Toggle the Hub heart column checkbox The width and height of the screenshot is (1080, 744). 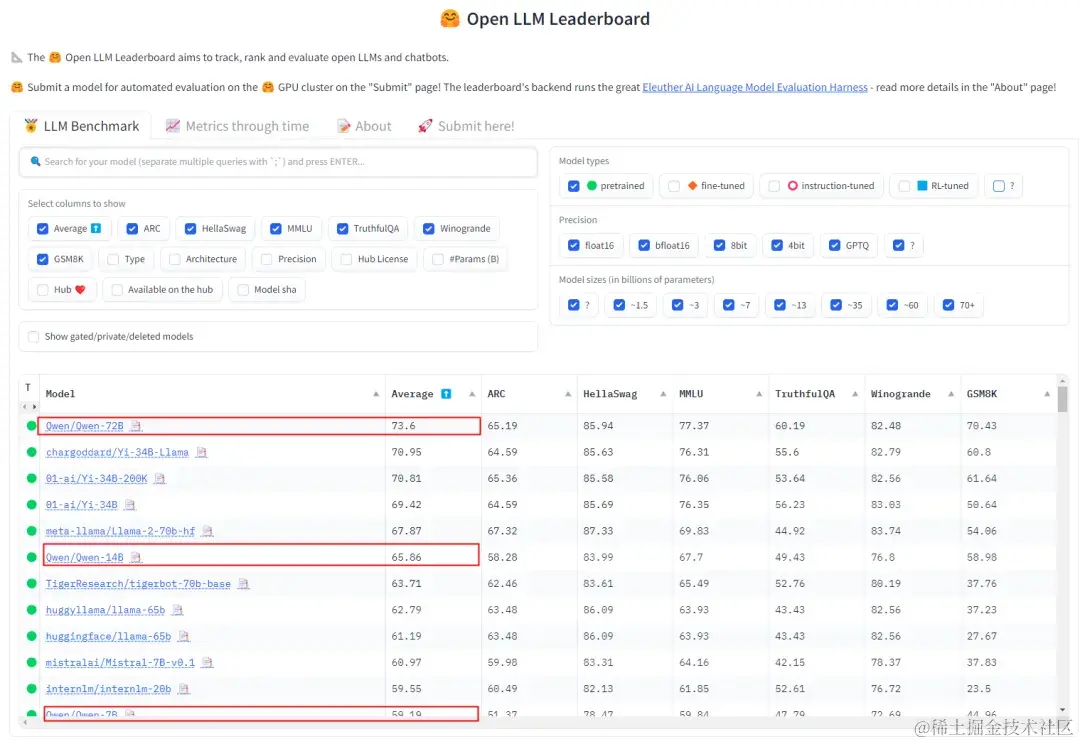coord(42,290)
